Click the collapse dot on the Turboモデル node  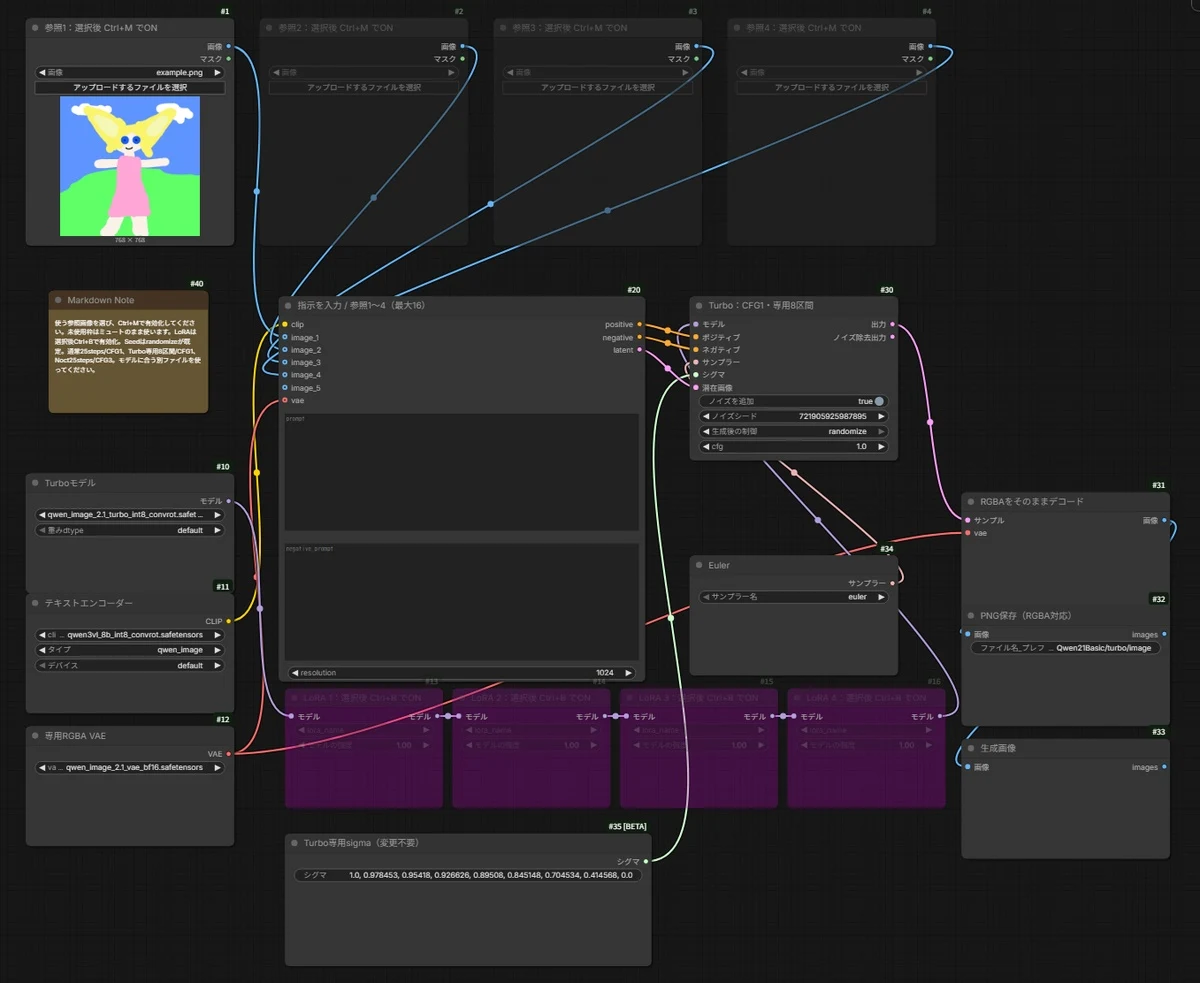[x=36, y=483]
